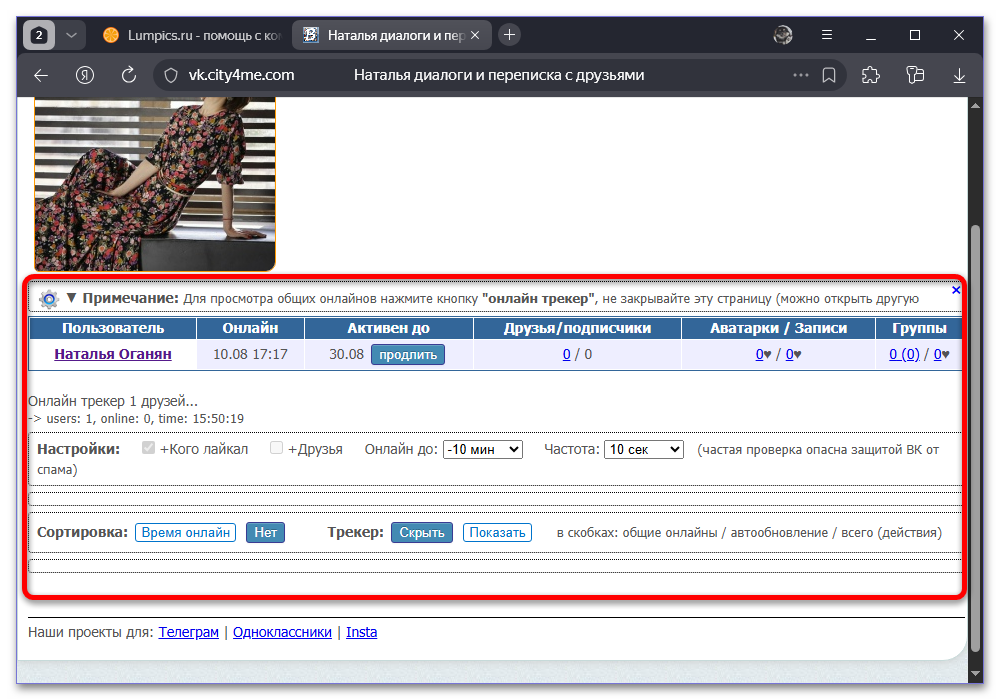Click the site protection shield icon

pos(171,75)
